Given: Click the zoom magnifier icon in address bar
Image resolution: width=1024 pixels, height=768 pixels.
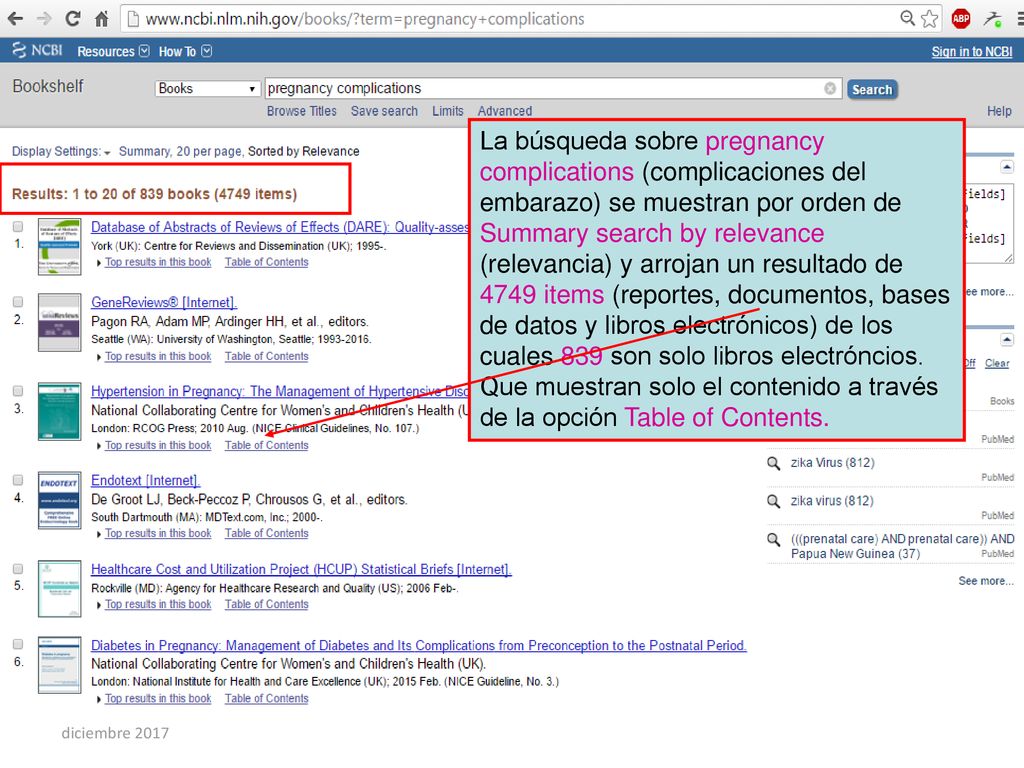Looking at the screenshot, I should [907, 18].
